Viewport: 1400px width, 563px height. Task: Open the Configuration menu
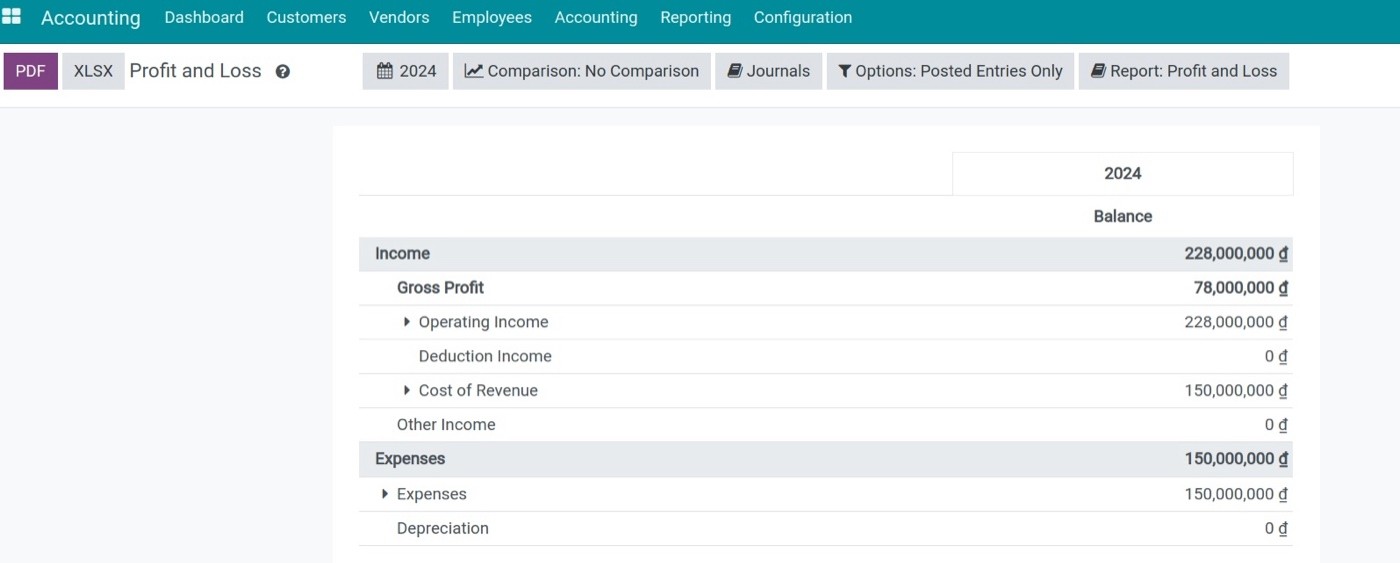(x=803, y=17)
